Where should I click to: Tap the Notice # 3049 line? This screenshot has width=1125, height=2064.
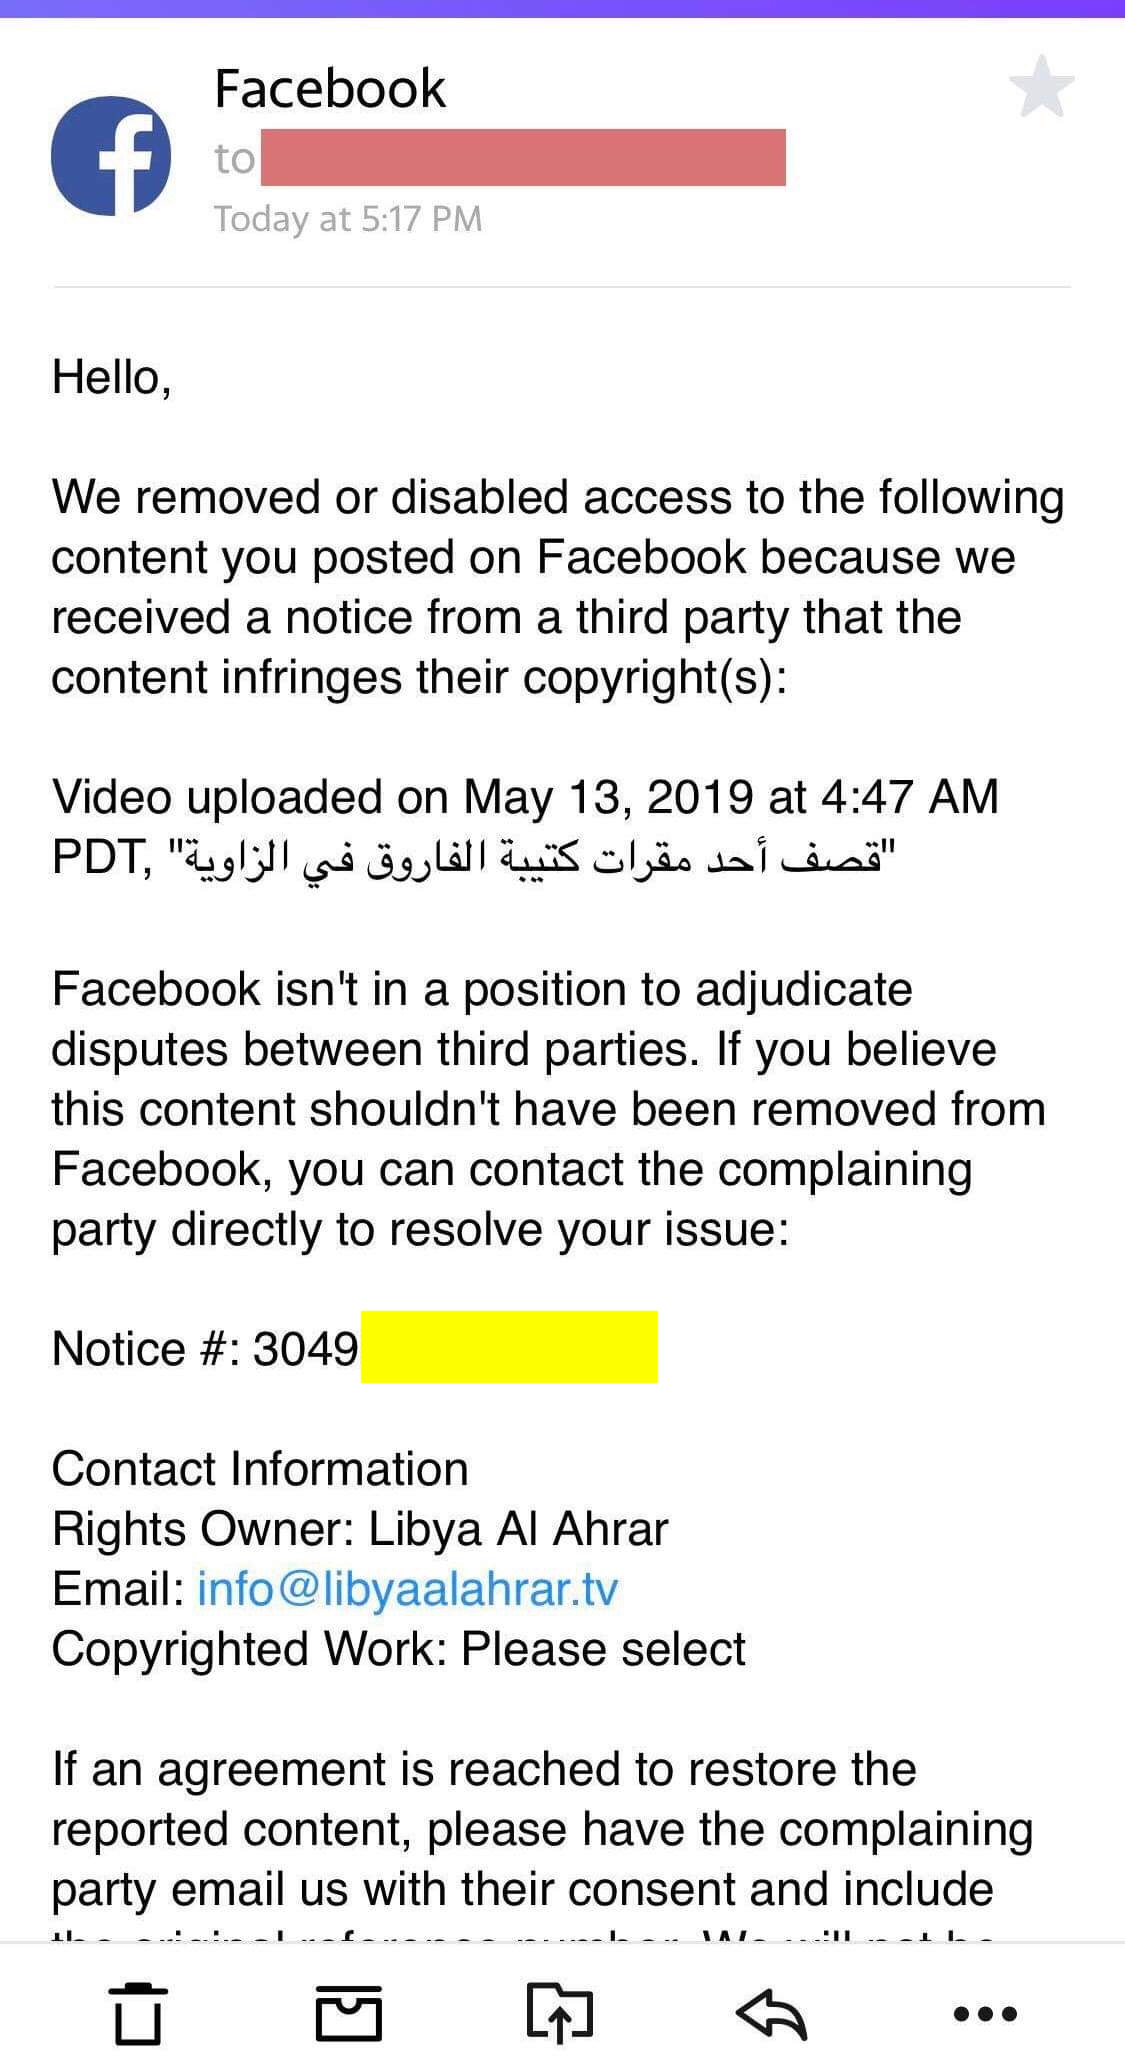click(354, 1348)
